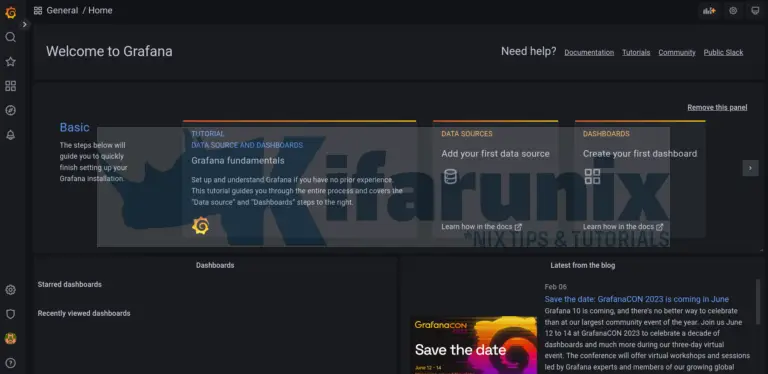Screen dimensions: 768x374
Task: Open Dashboard settings gear in the top bar
Action: [x=733, y=11]
